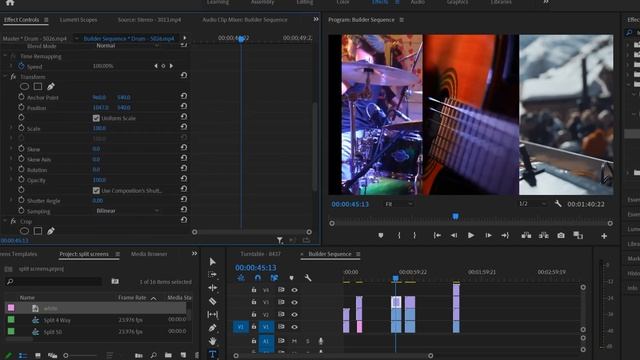The height and width of the screenshot is (360, 640).
Task: Toggle stopwatch animation for Position
Action: (21, 107)
